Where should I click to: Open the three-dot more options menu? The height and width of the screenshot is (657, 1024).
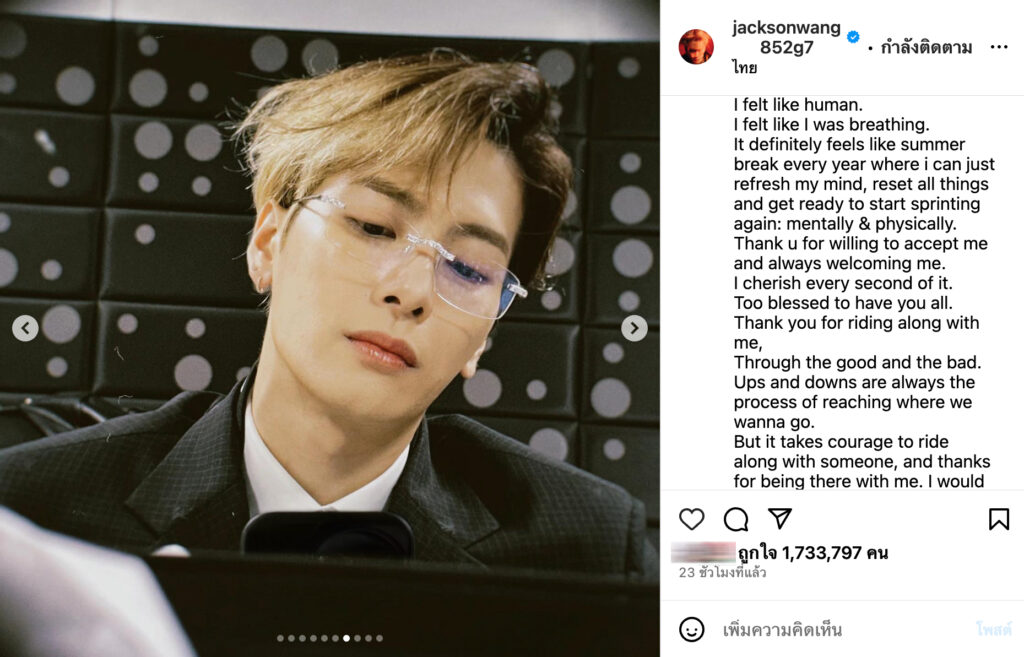(x=999, y=47)
